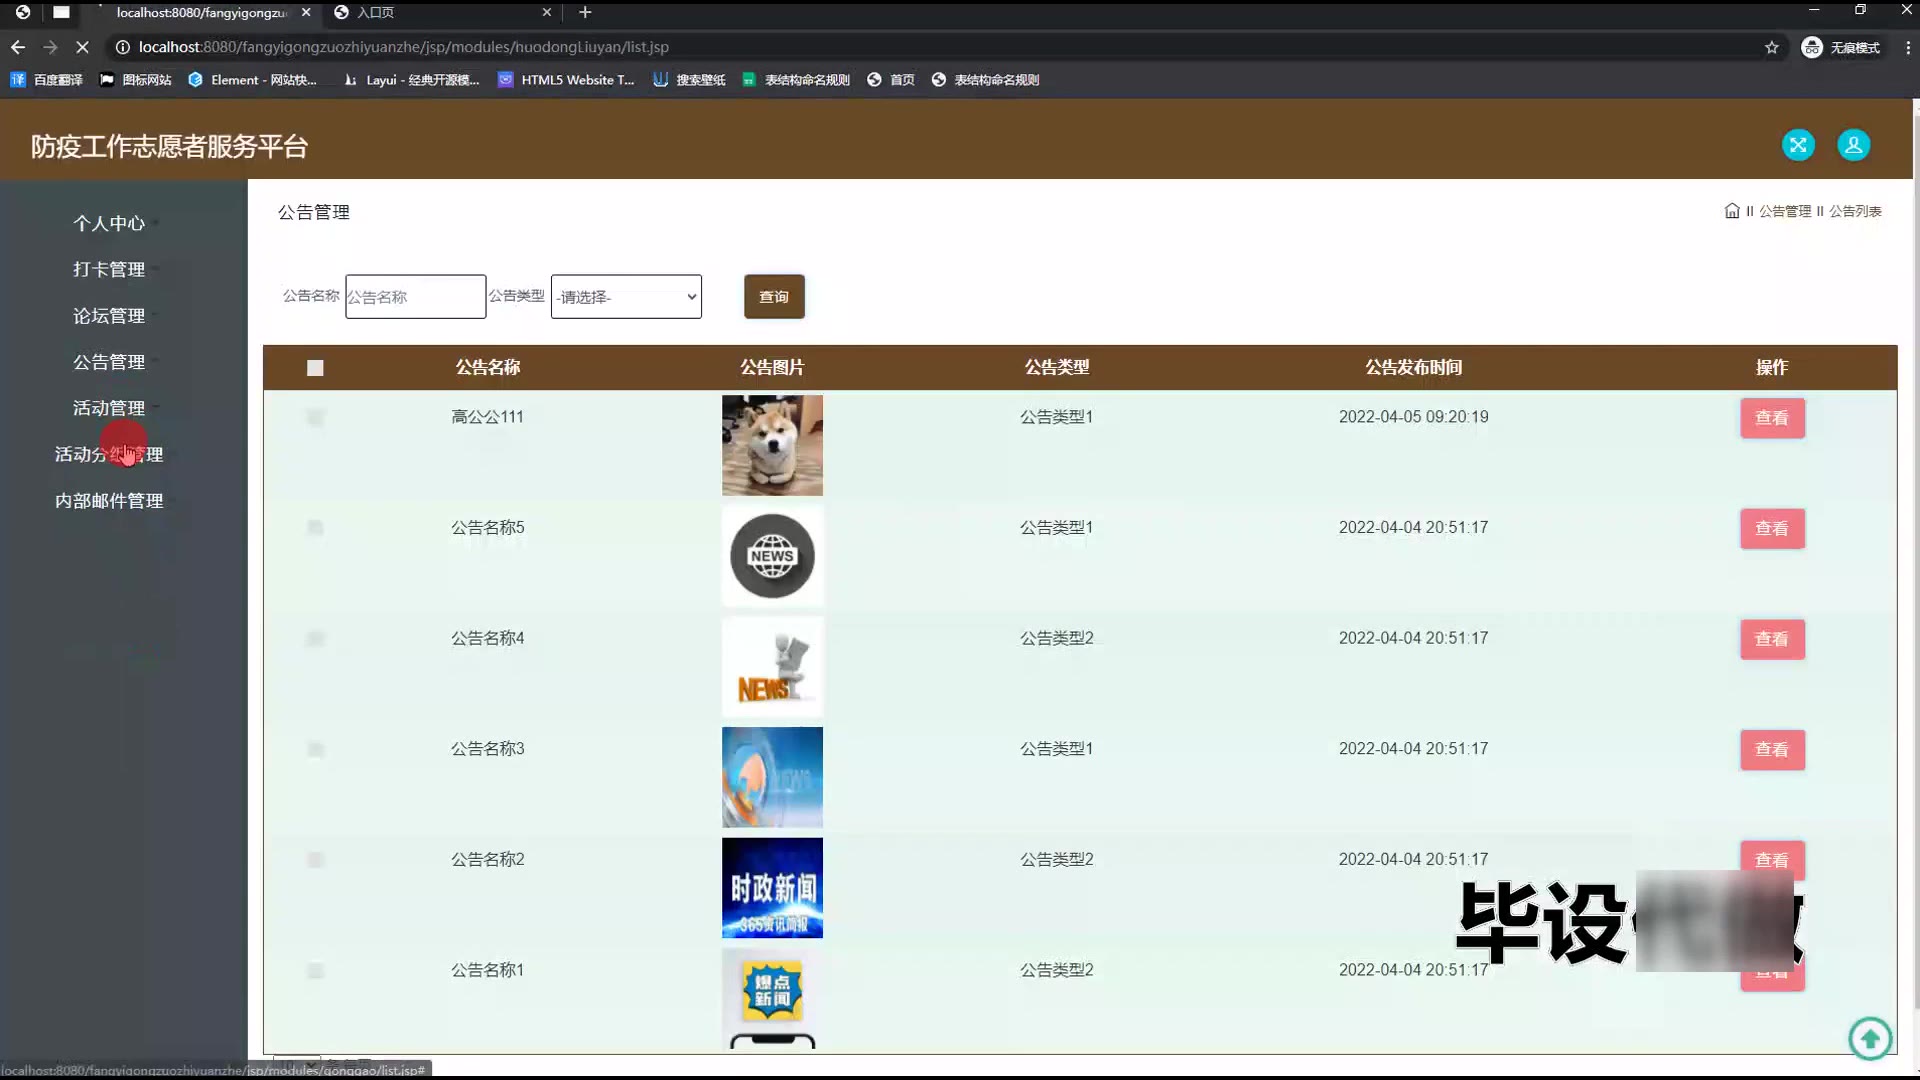1920x1080 pixels.
Task: Toggle the select-all checkbox in table header
Action: (315, 368)
